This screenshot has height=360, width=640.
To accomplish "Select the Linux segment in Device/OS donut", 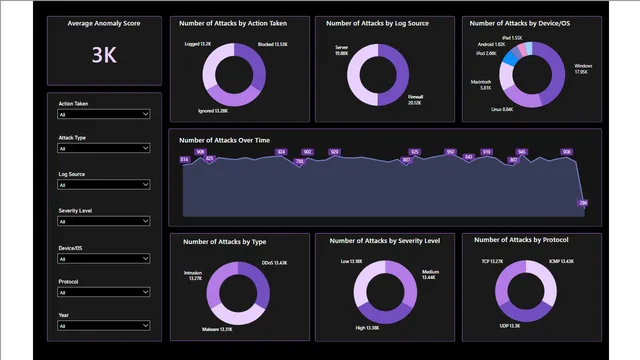I will 521,98.
